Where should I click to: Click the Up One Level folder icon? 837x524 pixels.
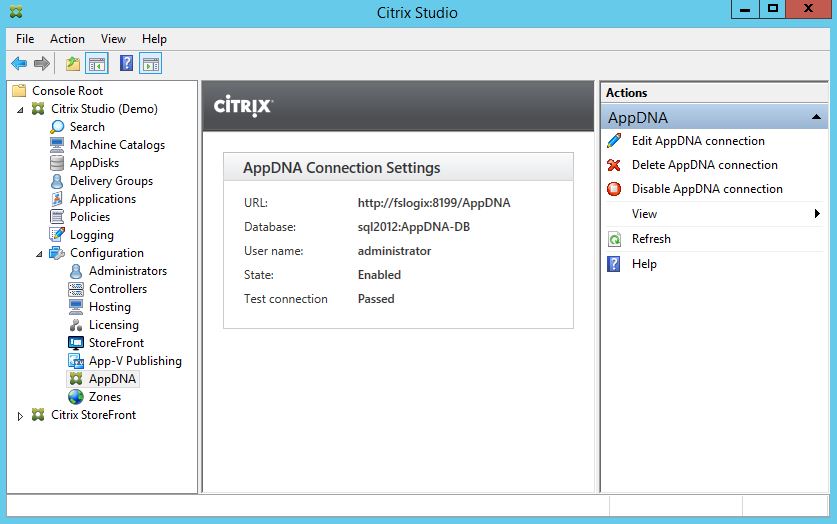click(x=73, y=64)
